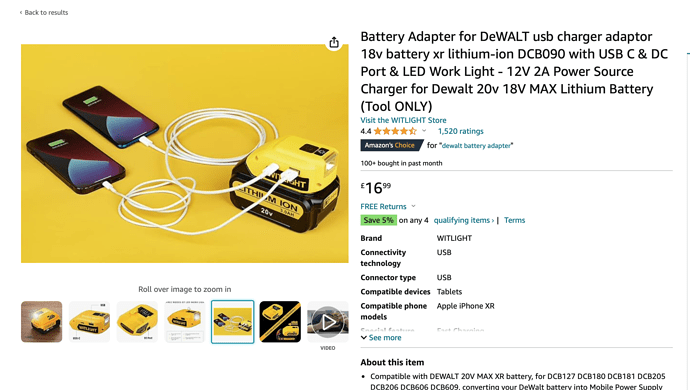
Task: Expand the FREE Returns chevron
Action: pos(413,206)
